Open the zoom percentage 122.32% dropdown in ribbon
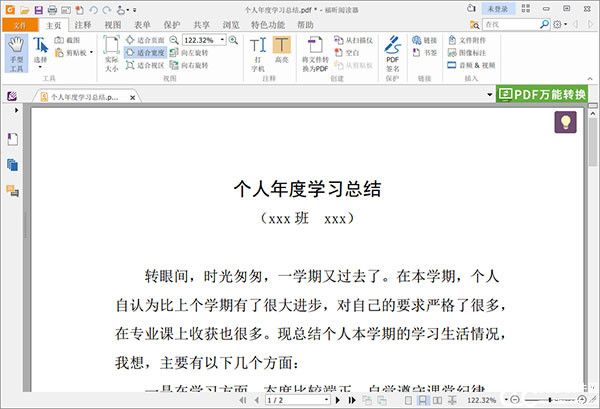The image size is (600, 409). (222, 40)
